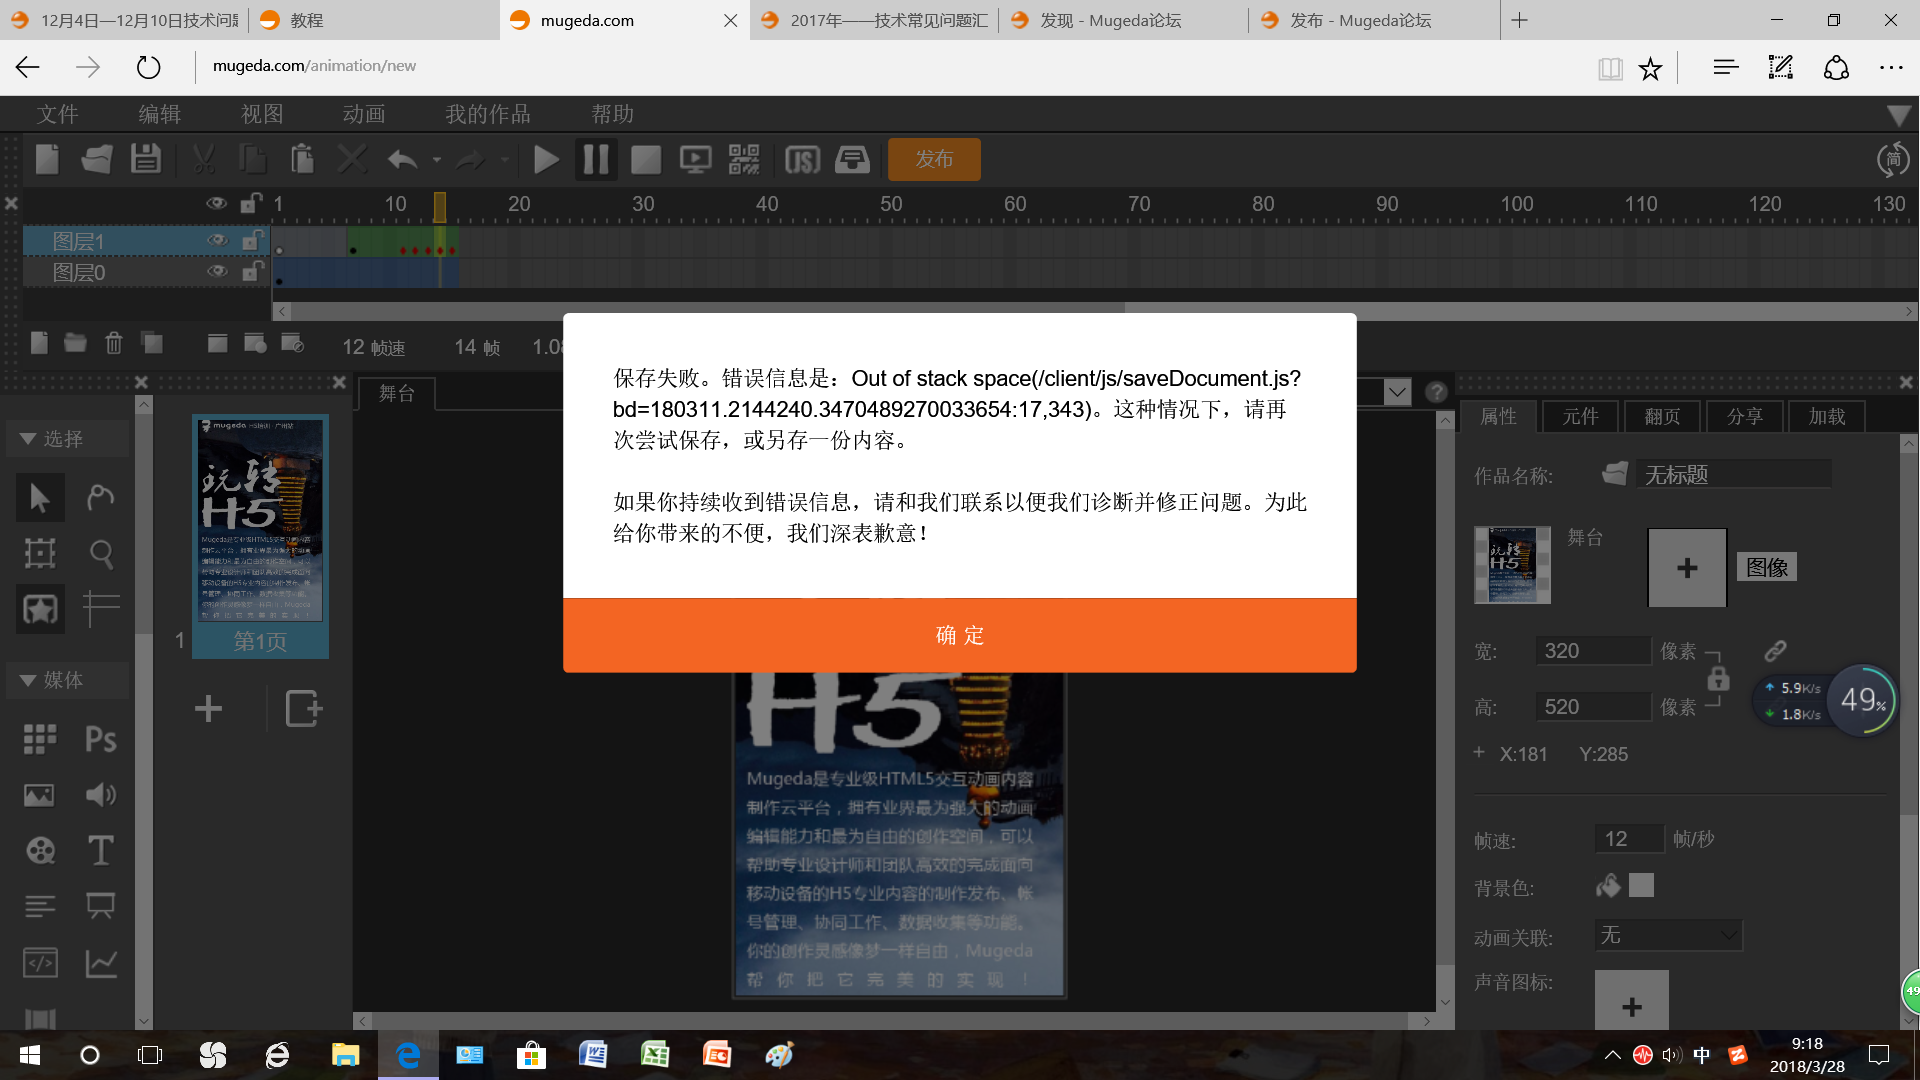Click the new document icon in toolbar

pyautogui.click(x=47, y=159)
